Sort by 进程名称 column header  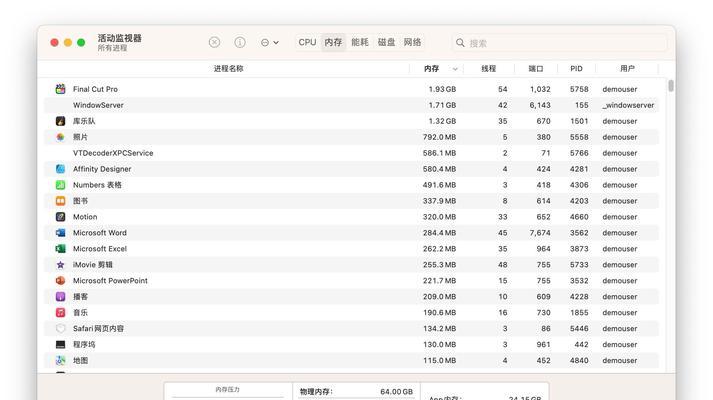[228, 69]
